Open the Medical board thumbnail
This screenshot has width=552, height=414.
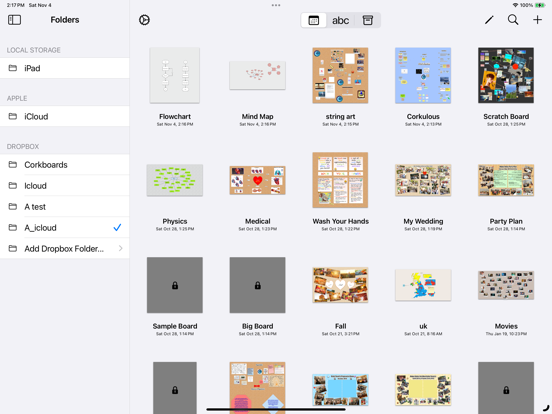257,180
